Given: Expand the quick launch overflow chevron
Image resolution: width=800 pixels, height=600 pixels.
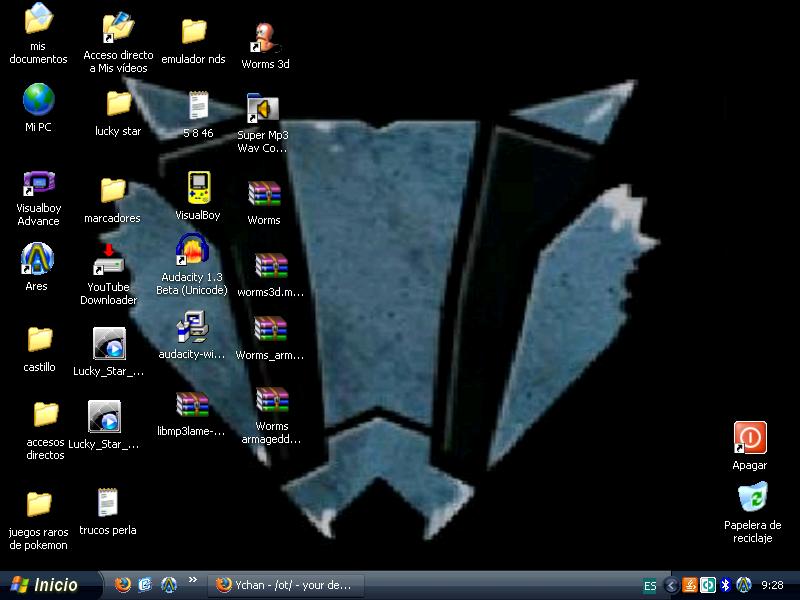Looking at the screenshot, I should coord(193,580).
